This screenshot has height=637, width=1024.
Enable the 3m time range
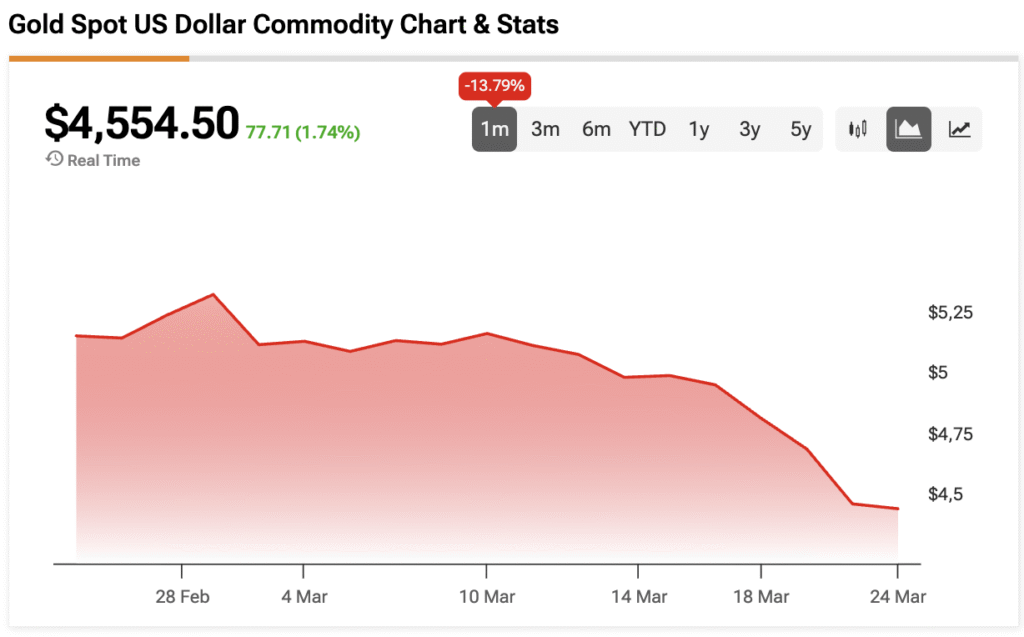pos(545,129)
